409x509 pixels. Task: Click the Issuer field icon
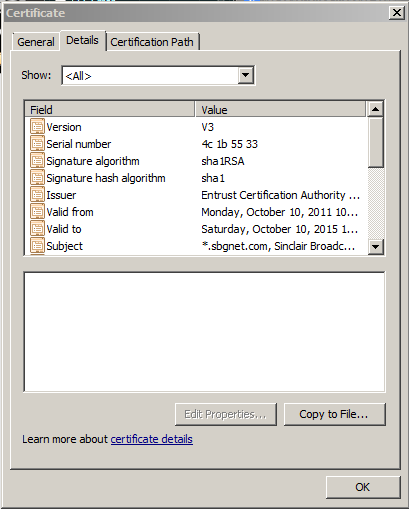tap(37, 195)
